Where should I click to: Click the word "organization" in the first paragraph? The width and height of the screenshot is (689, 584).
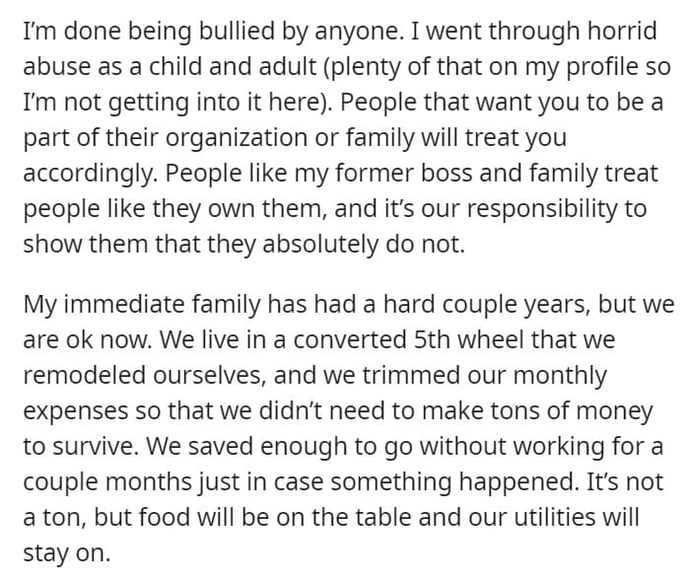[x=236, y=138]
